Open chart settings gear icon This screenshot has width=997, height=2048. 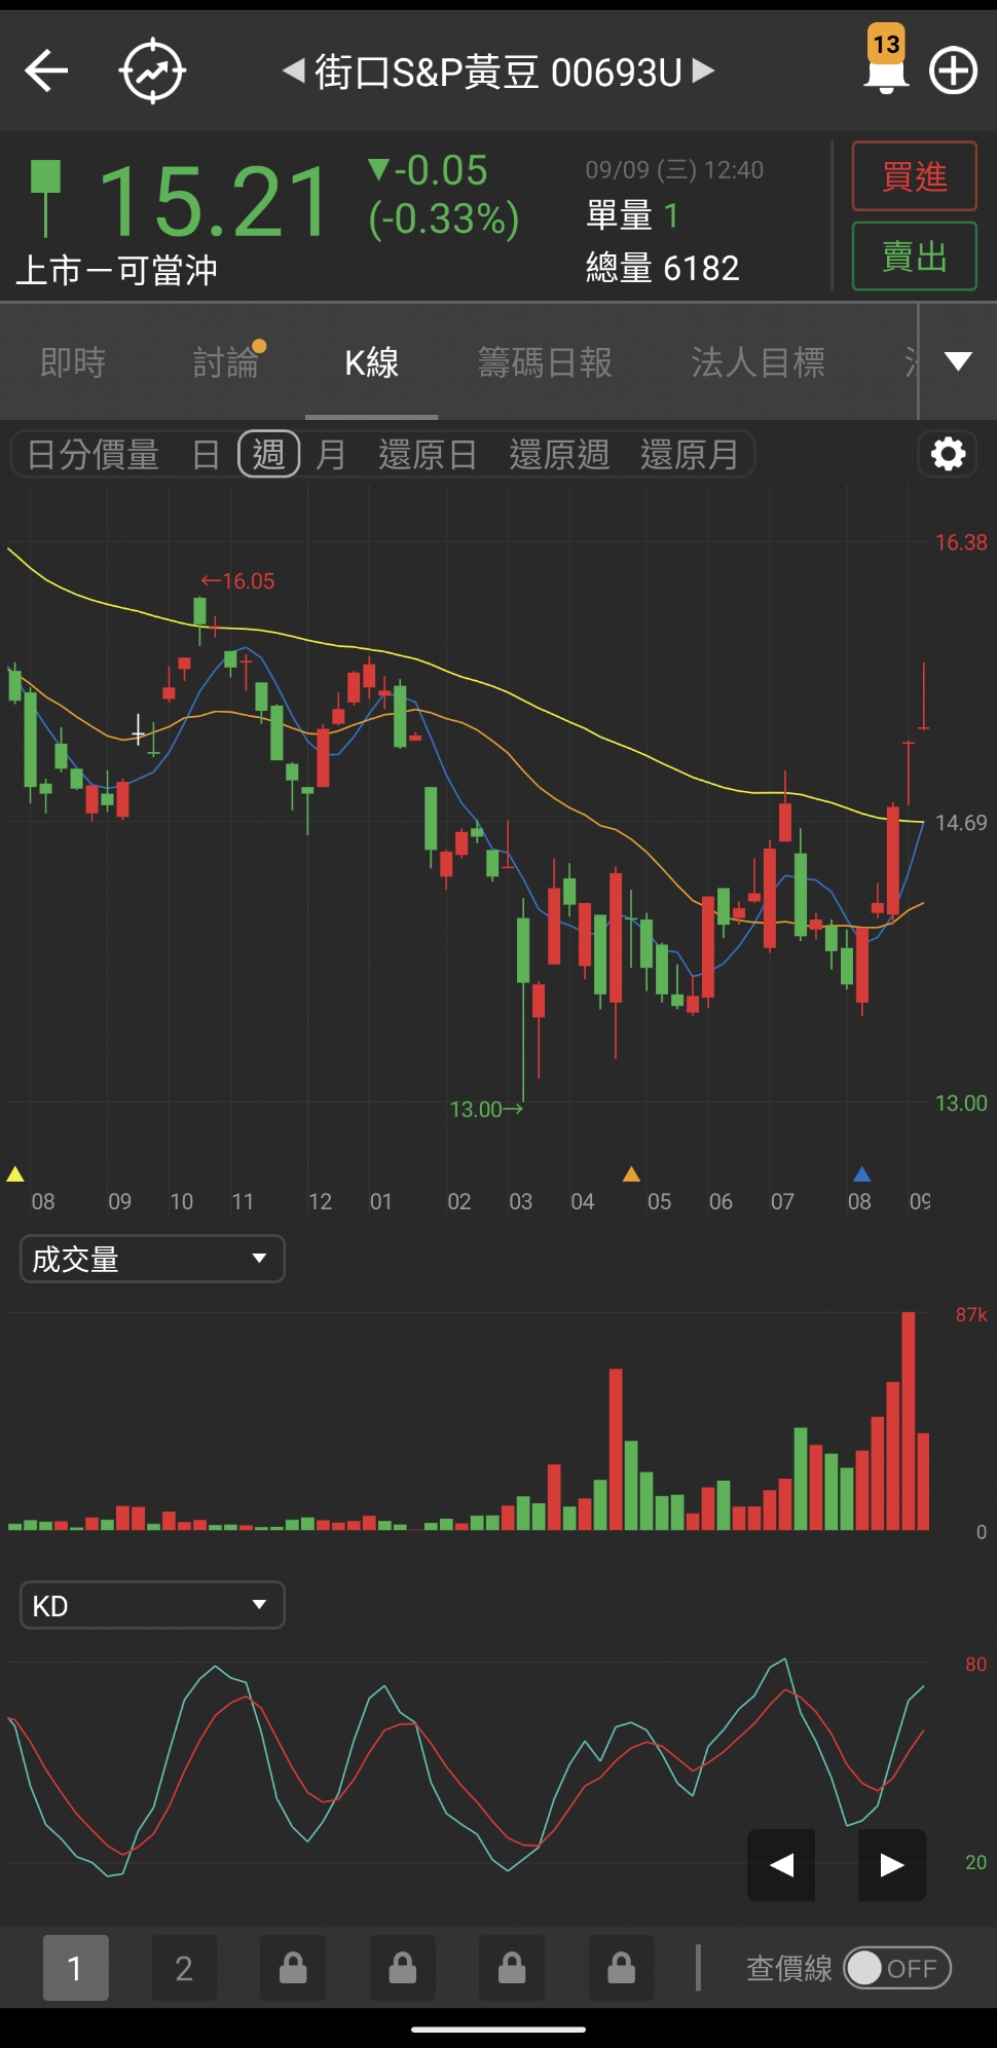pyautogui.click(x=947, y=455)
